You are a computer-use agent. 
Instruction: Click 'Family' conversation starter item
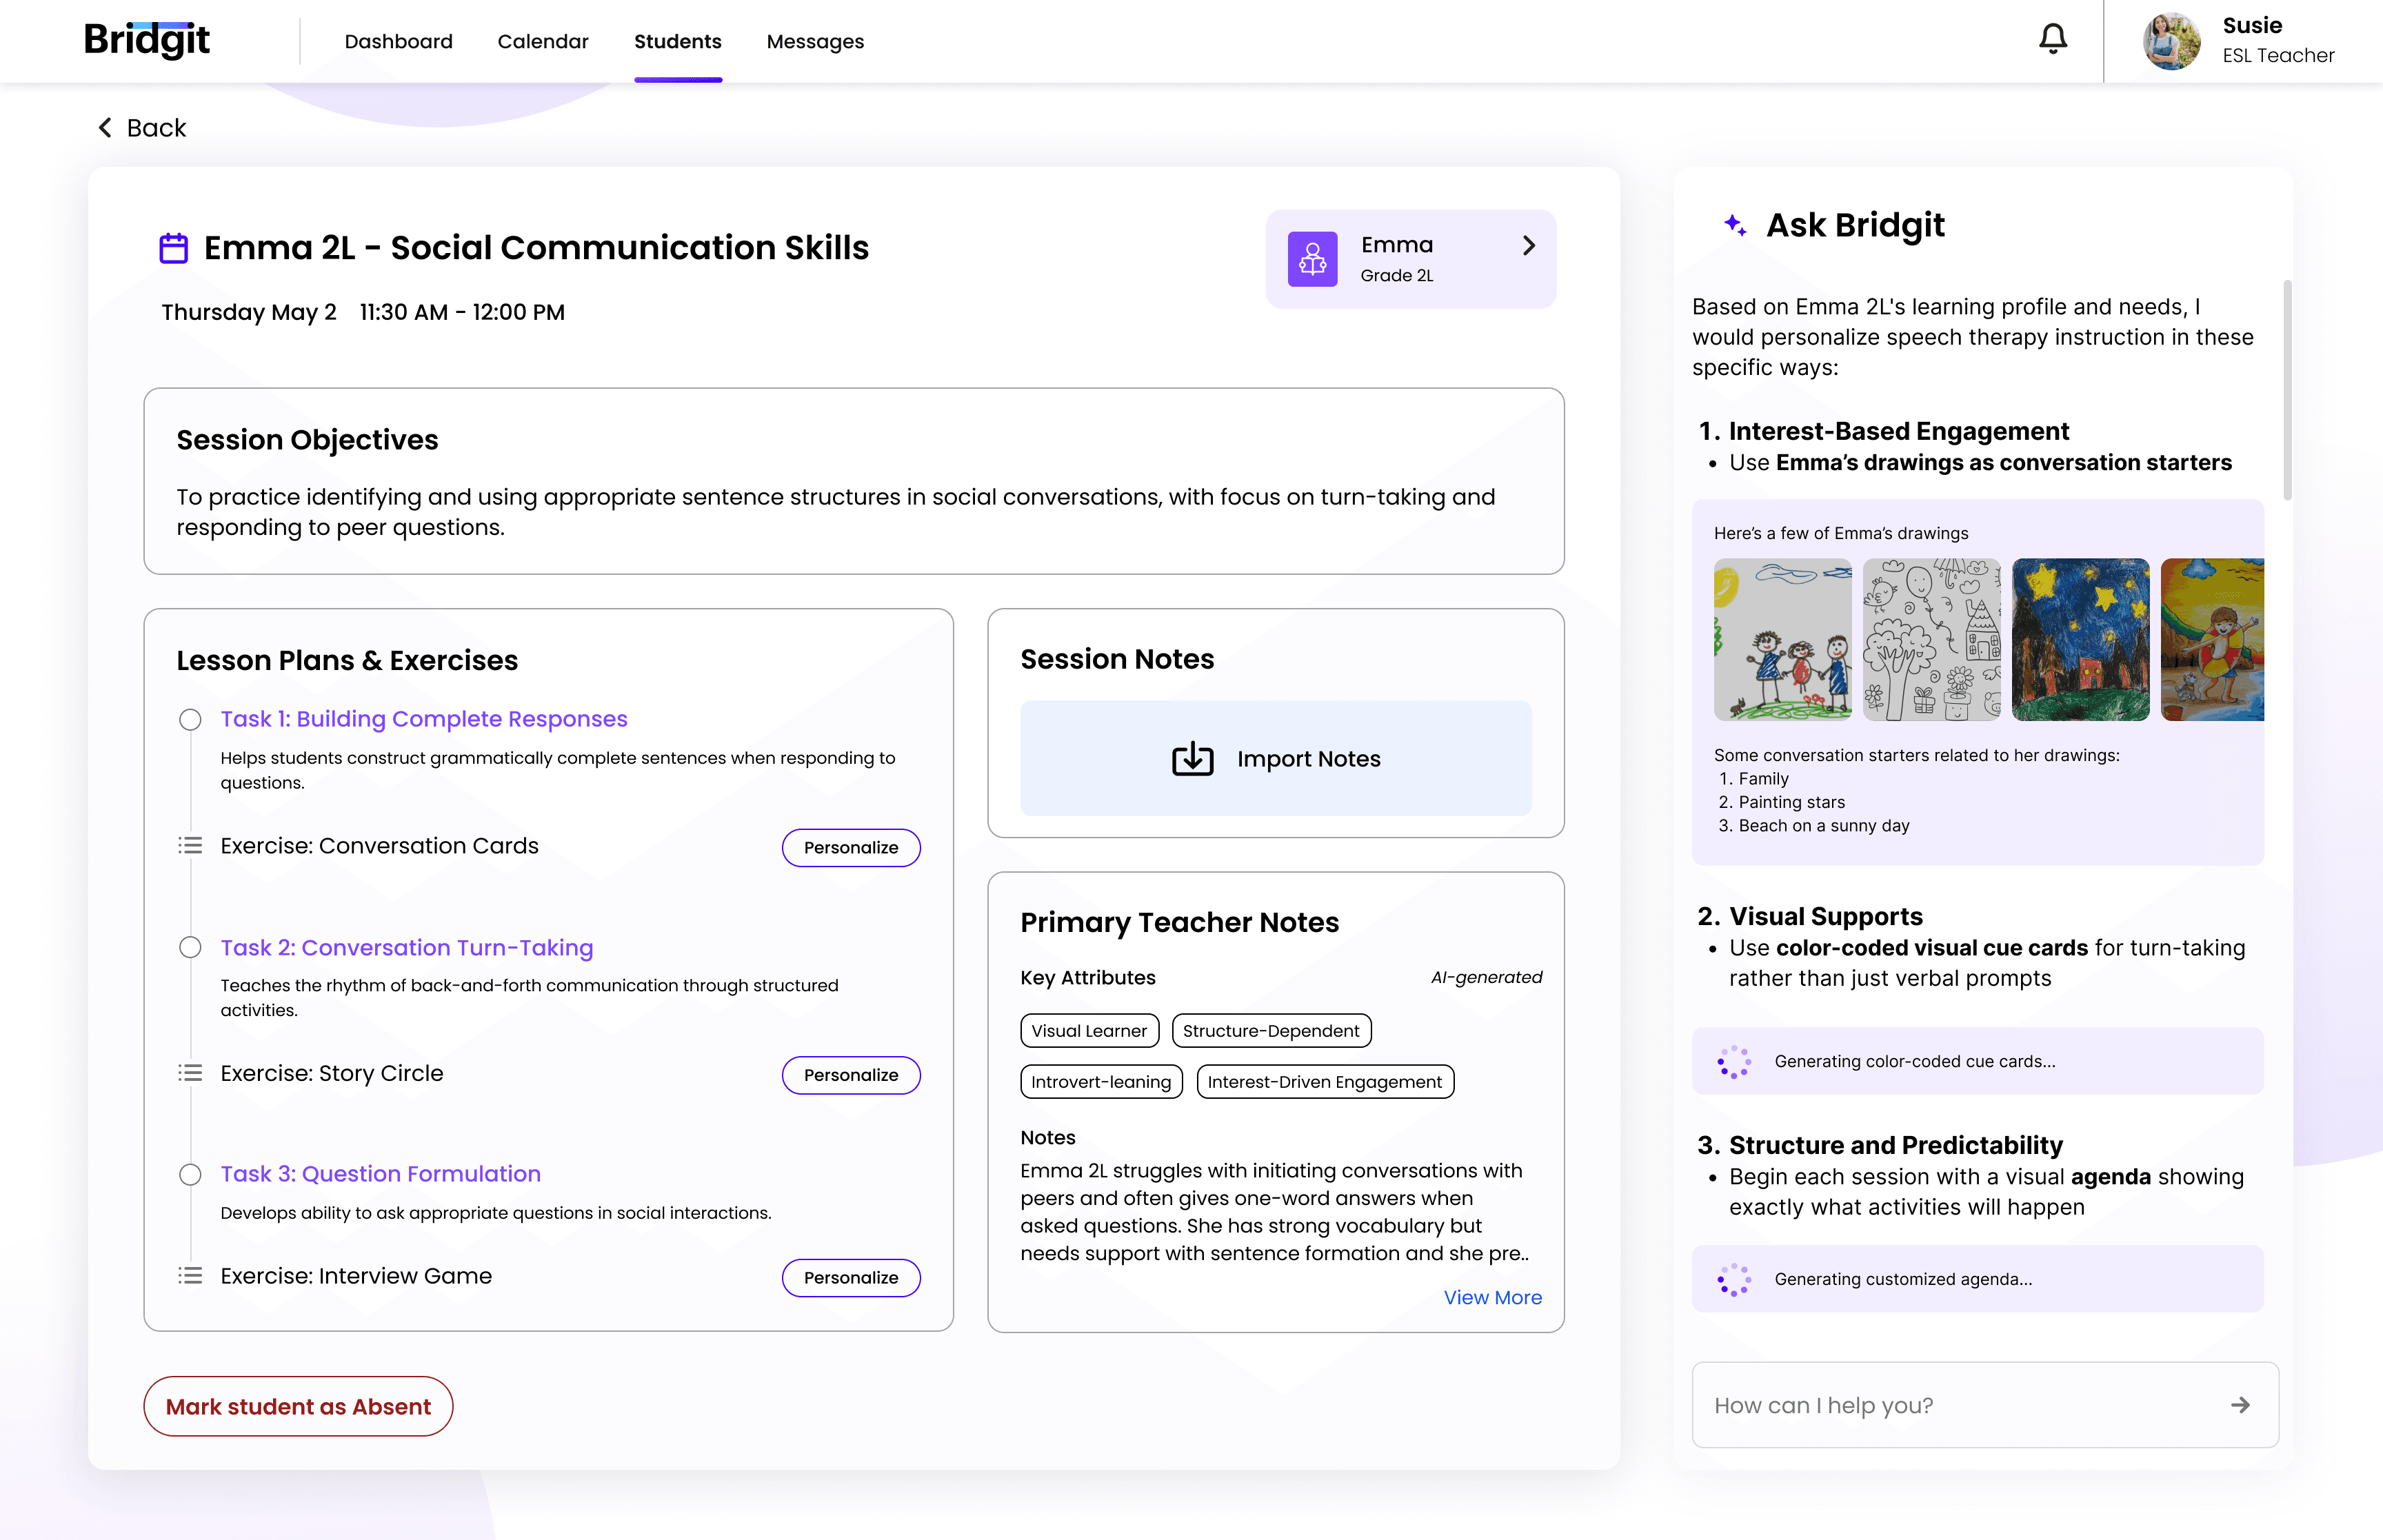[x=1763, y=779]
